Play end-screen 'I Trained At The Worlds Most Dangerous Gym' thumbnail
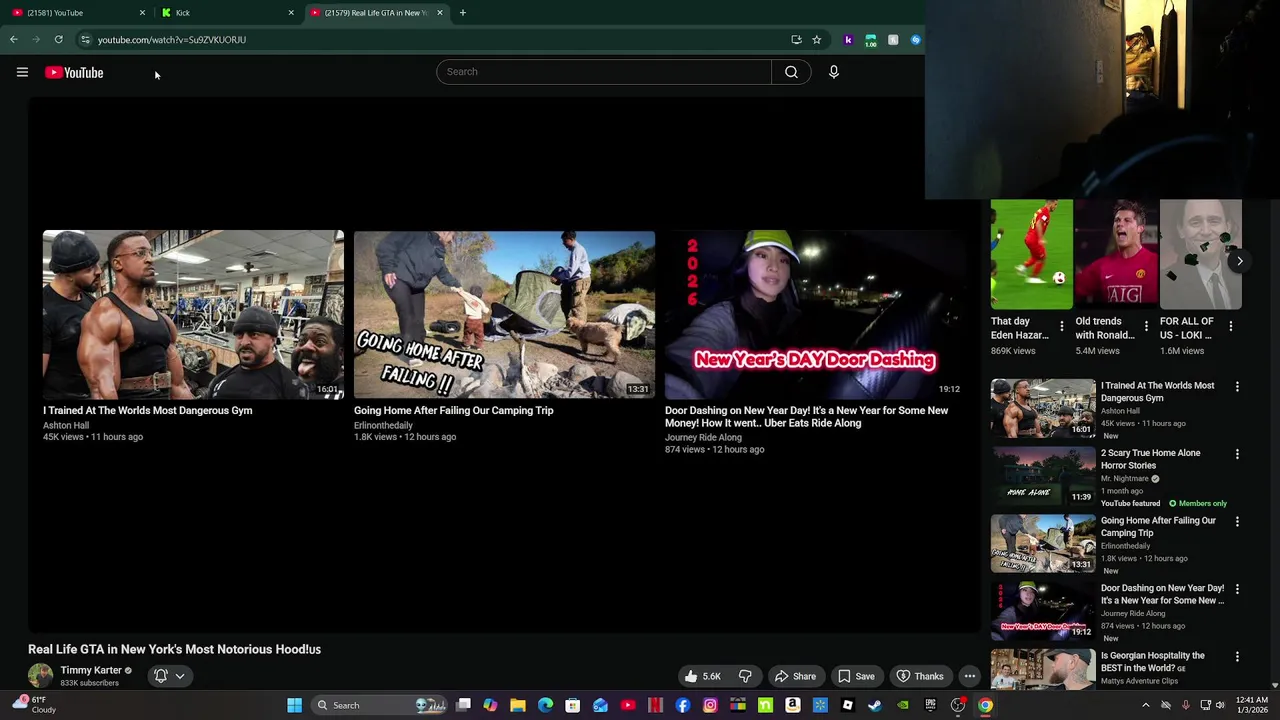Screen dimensions: 1280x720 (x=193, y=314)
